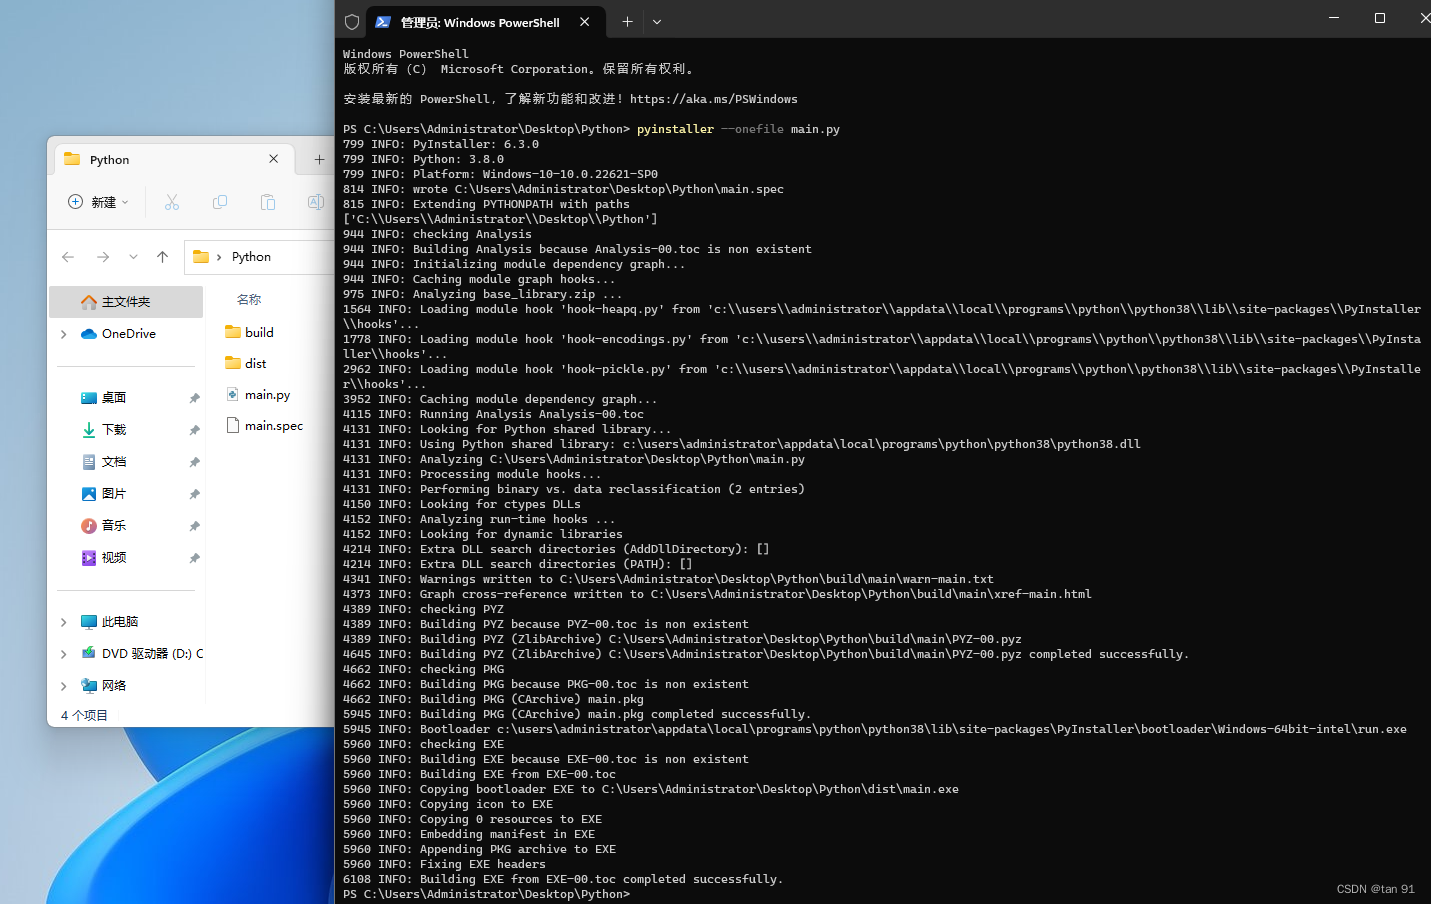Screen dimensions: 1431x904
Task: Select DVD 驱动器 (D:) in sidebar
Action: (141, 654)
